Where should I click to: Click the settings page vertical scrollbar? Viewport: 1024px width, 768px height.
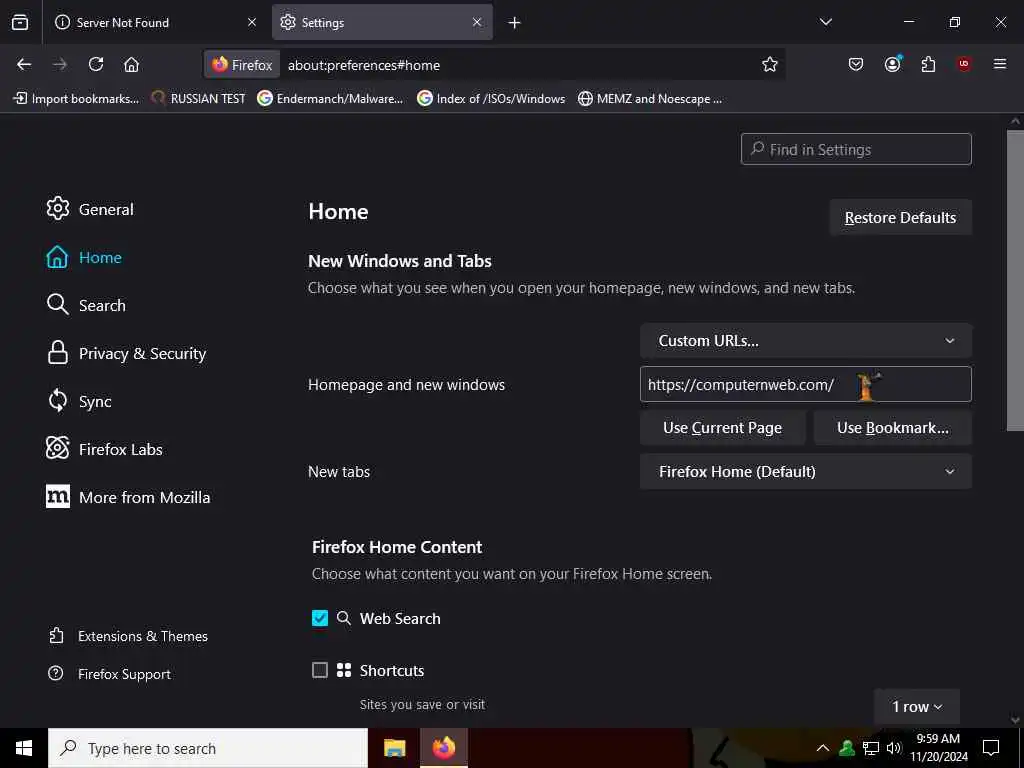coord(1015,281)
